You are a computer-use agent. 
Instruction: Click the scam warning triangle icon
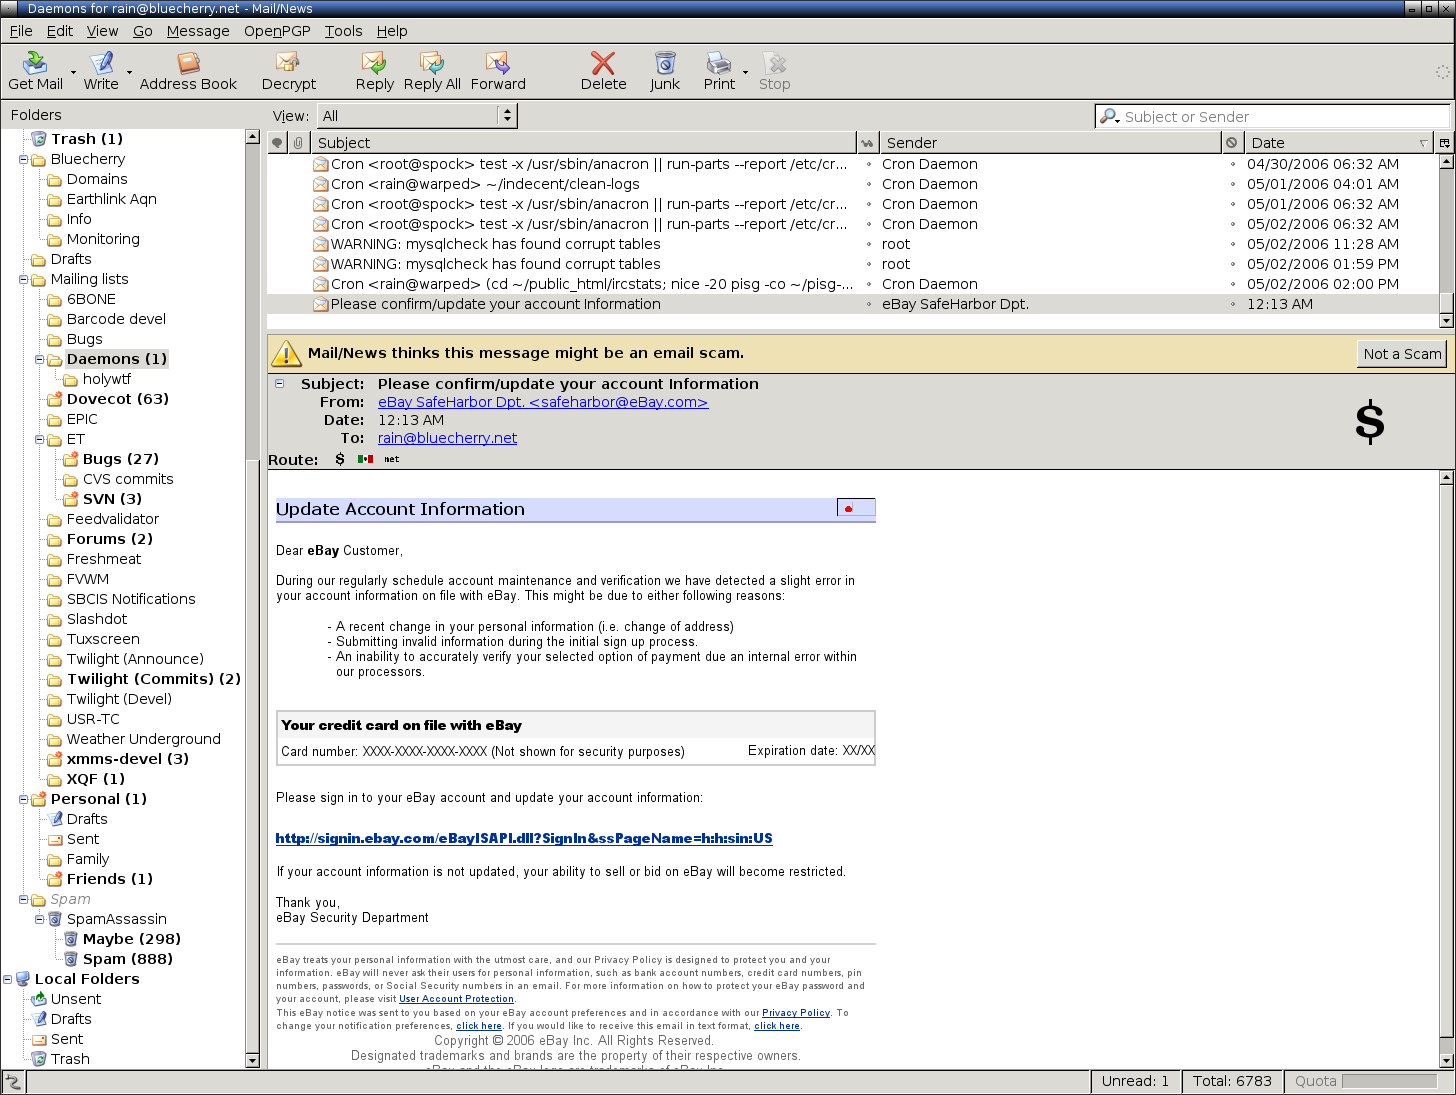pos(286,353)
